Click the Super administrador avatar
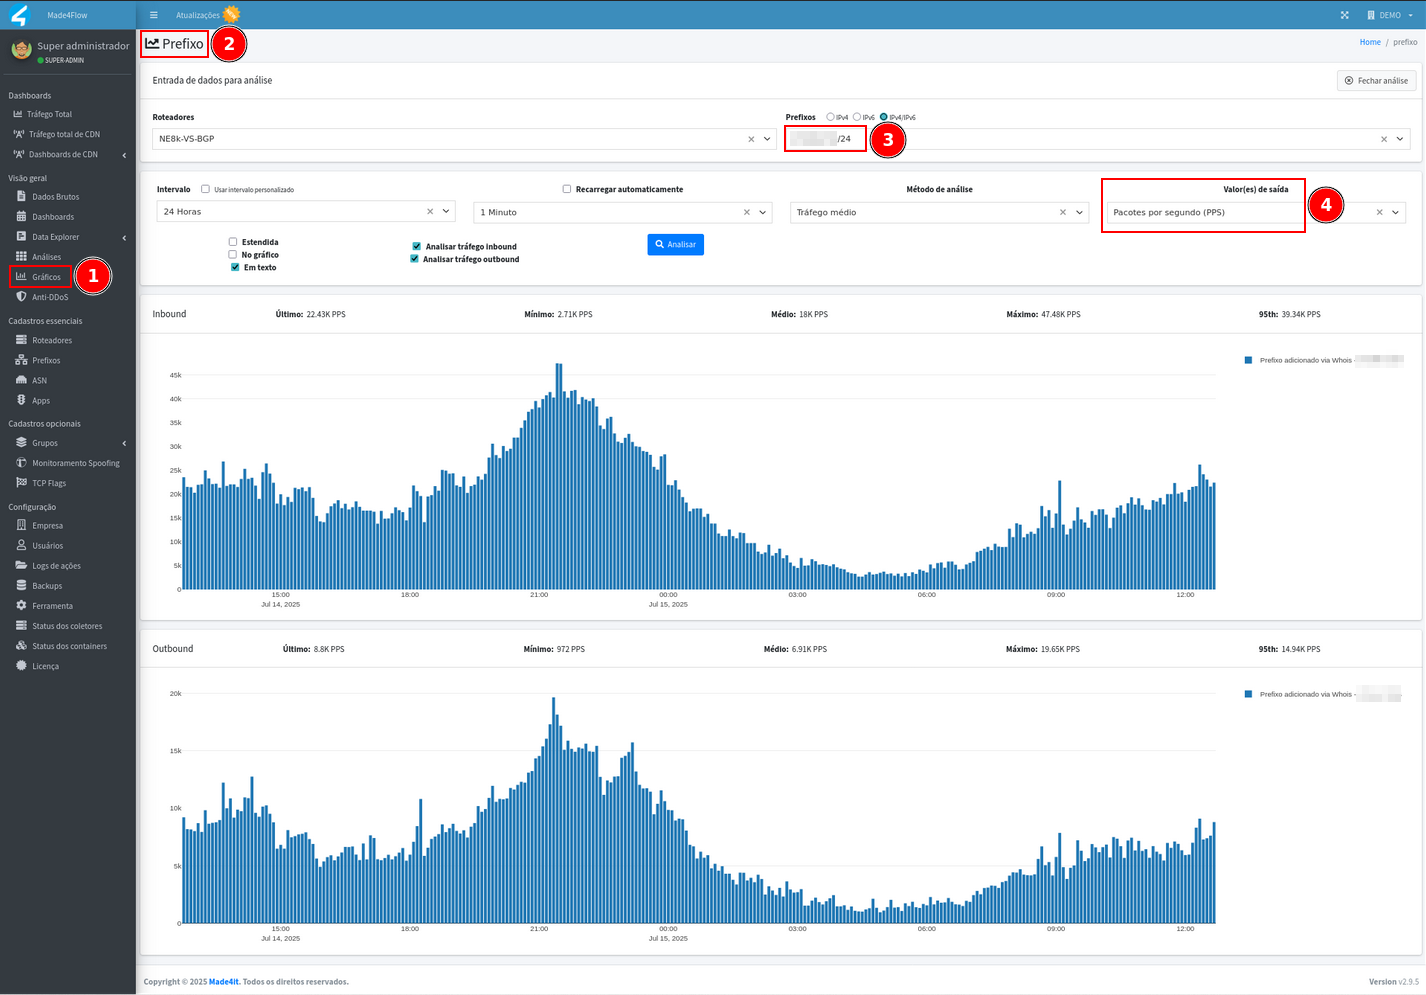 21,50
